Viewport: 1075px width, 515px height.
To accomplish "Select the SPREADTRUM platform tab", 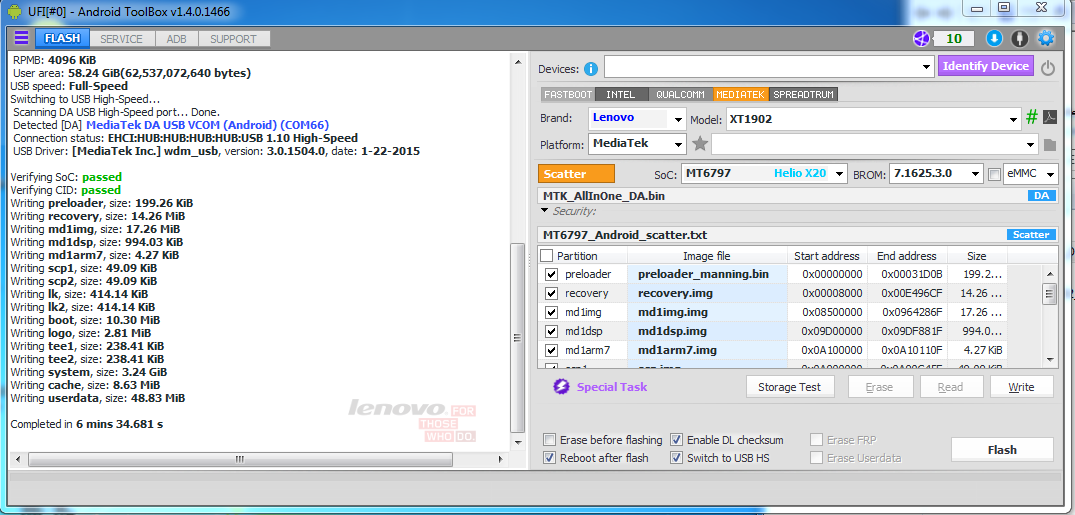I will 804,95.
